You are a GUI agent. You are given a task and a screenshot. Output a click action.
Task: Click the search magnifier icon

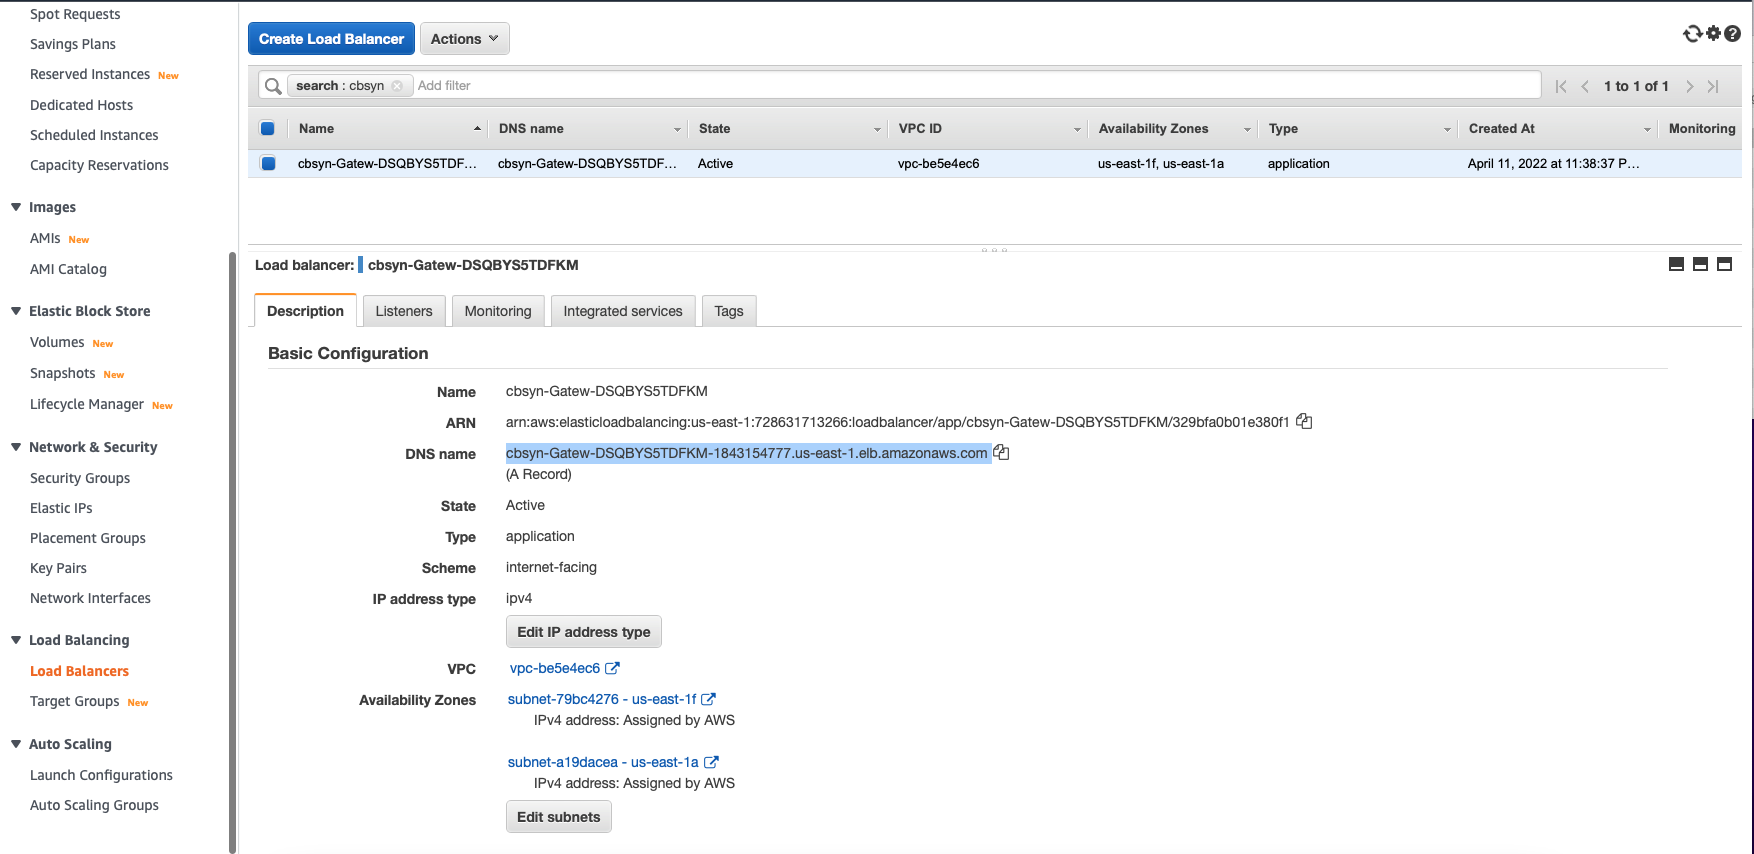coord(273,86)
